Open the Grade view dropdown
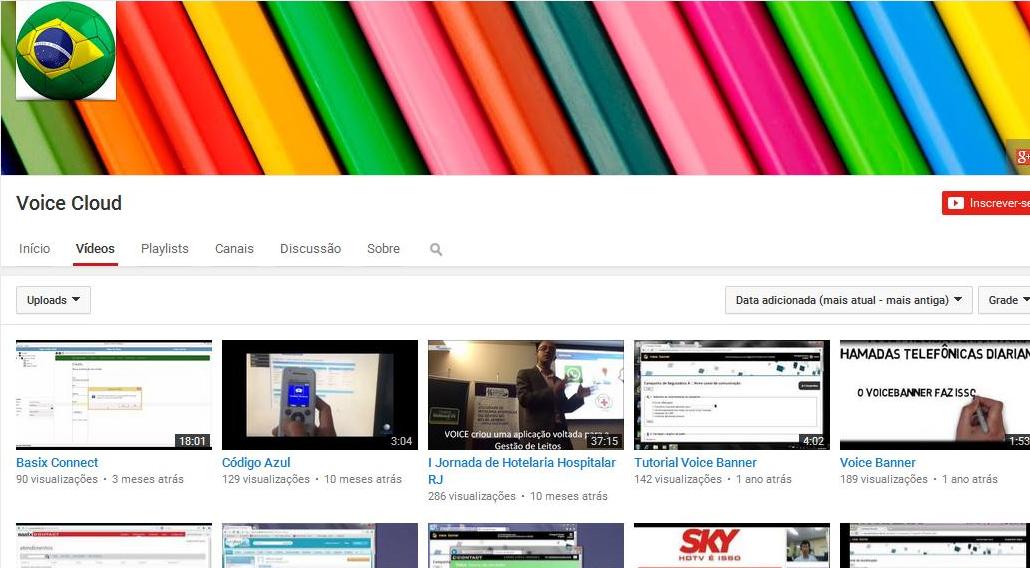The image size is (1030, 568). [1006, 300]
